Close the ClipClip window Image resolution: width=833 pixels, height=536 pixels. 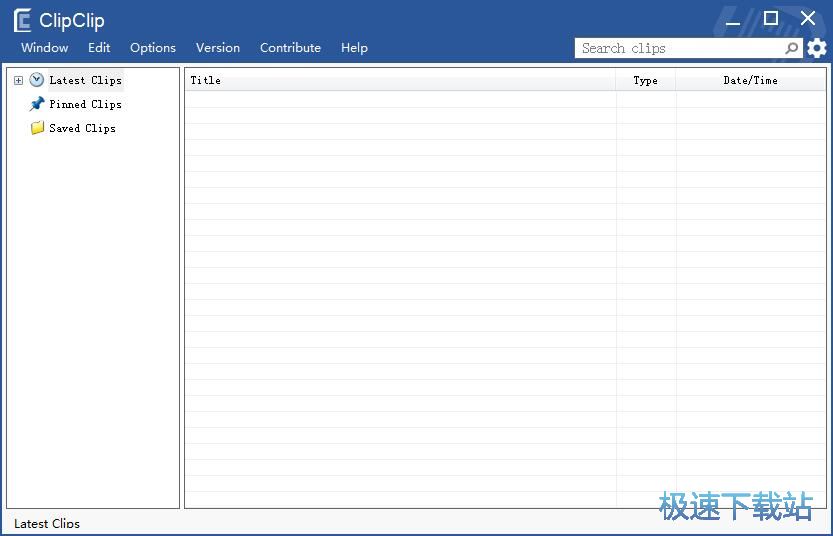pos(808,18)
